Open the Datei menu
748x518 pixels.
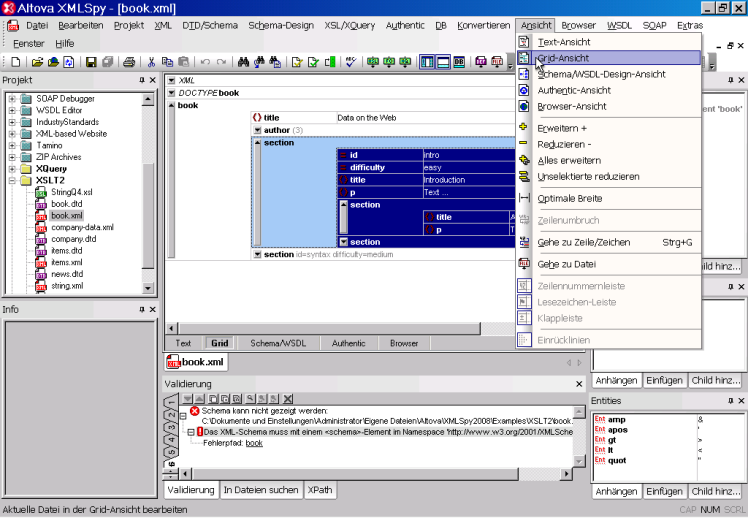pos(37,25)
